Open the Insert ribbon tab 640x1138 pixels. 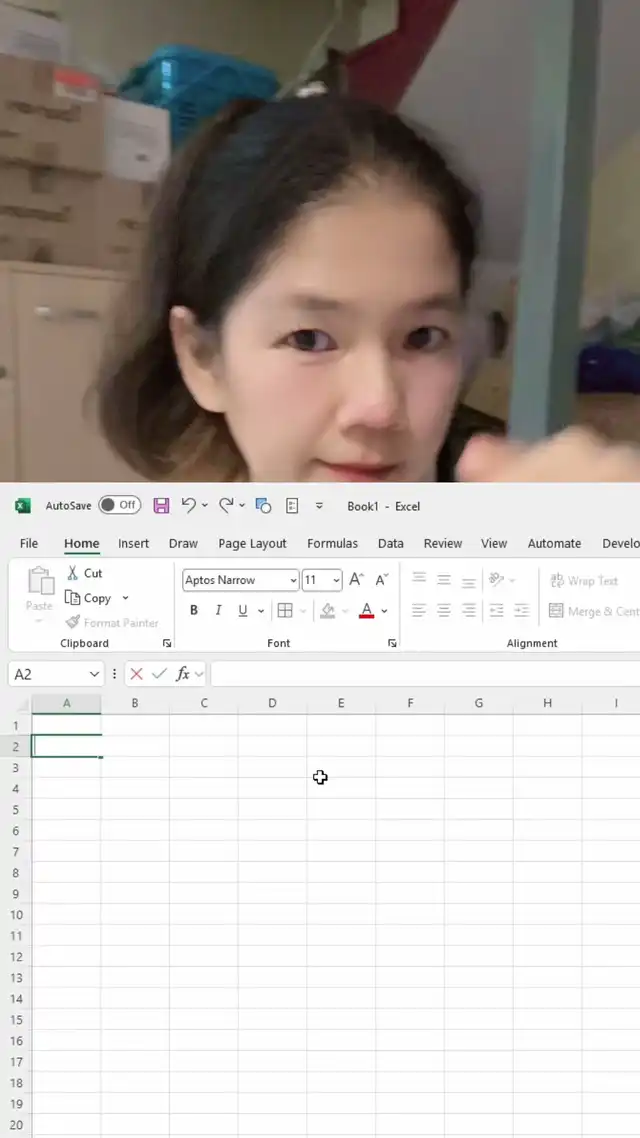[133, 543]
